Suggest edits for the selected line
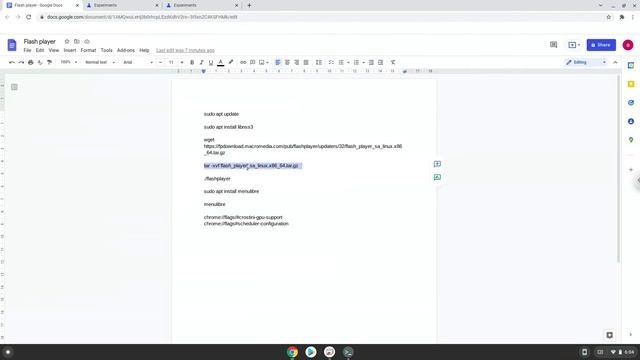This screenshot has height=360, width=640. [x=437, y=178]
